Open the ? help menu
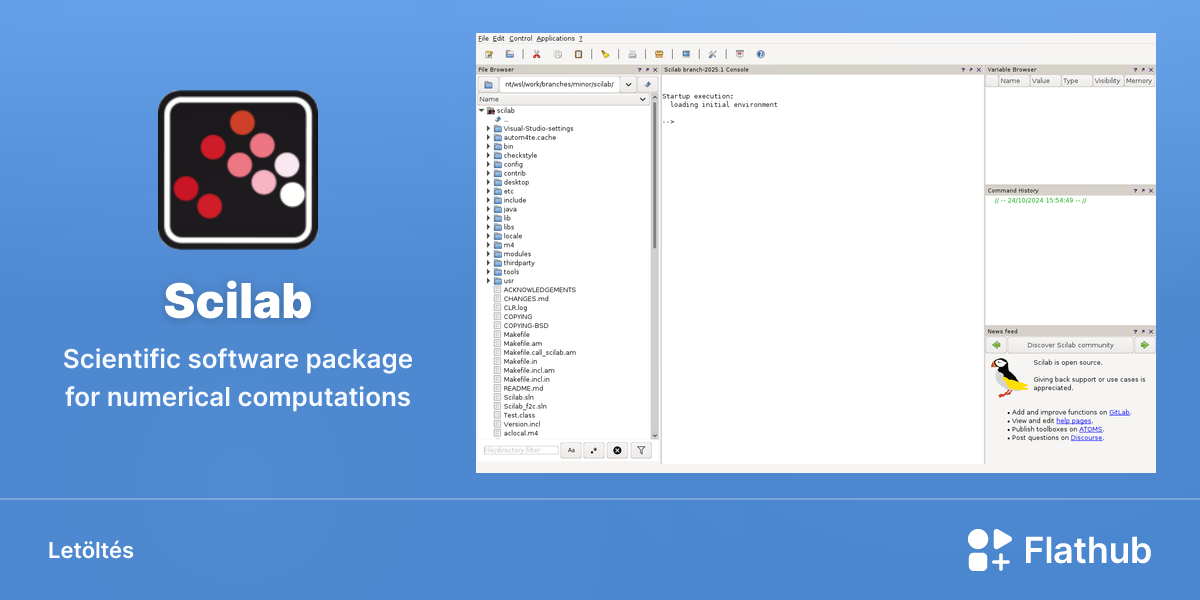Screen dimensions: 1200x600 pyautogui.click(x=581, y=38)
